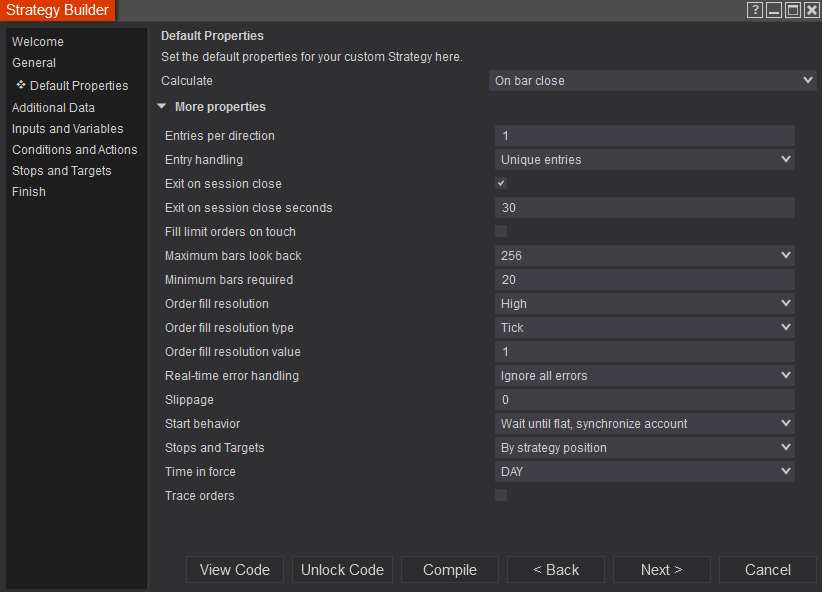Enable Fill limit orders on touch
Screen dimensions: 822x592
click(x=501, y=232)
